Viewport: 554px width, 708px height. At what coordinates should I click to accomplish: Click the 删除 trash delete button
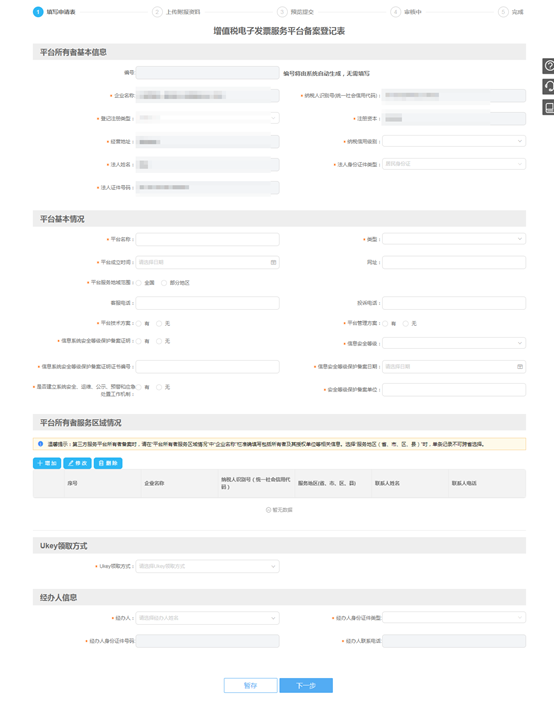pos(108,463)
